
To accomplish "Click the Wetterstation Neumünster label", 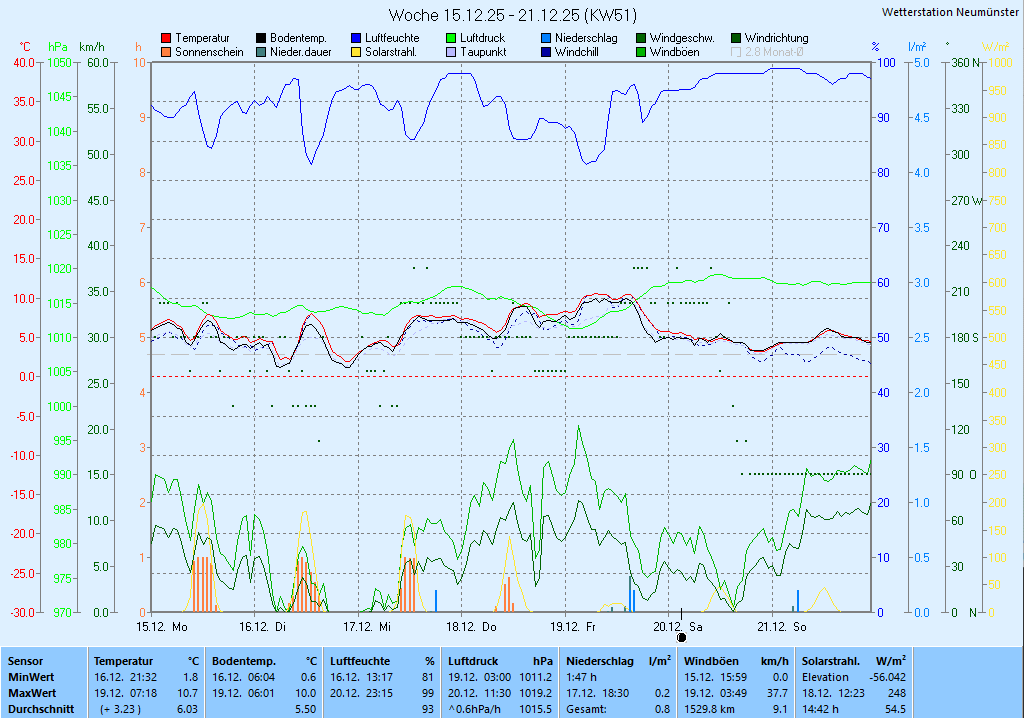I will (950, 12).
